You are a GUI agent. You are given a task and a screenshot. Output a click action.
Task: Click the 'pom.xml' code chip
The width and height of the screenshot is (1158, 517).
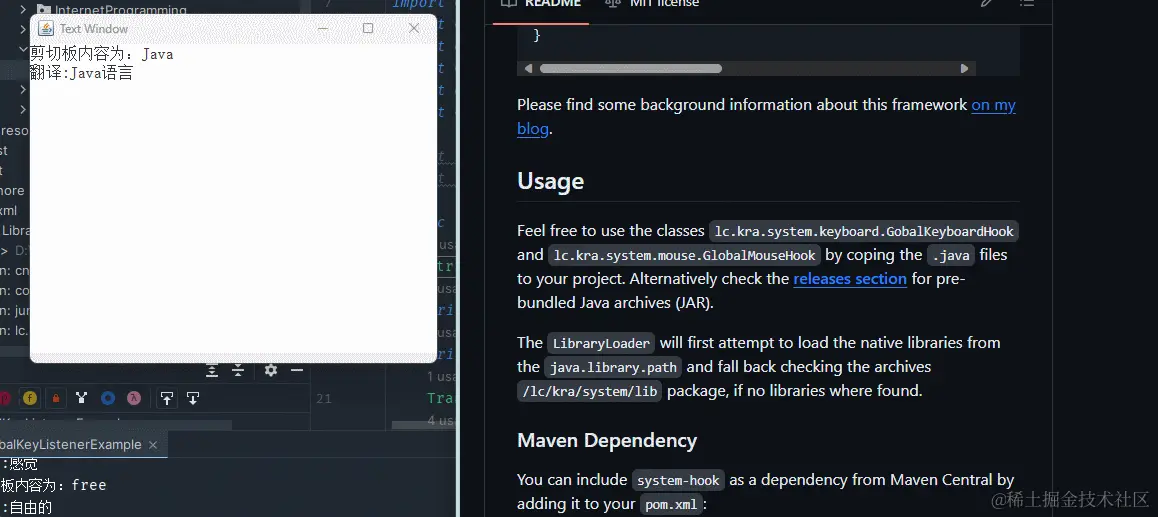click(672, 504)
